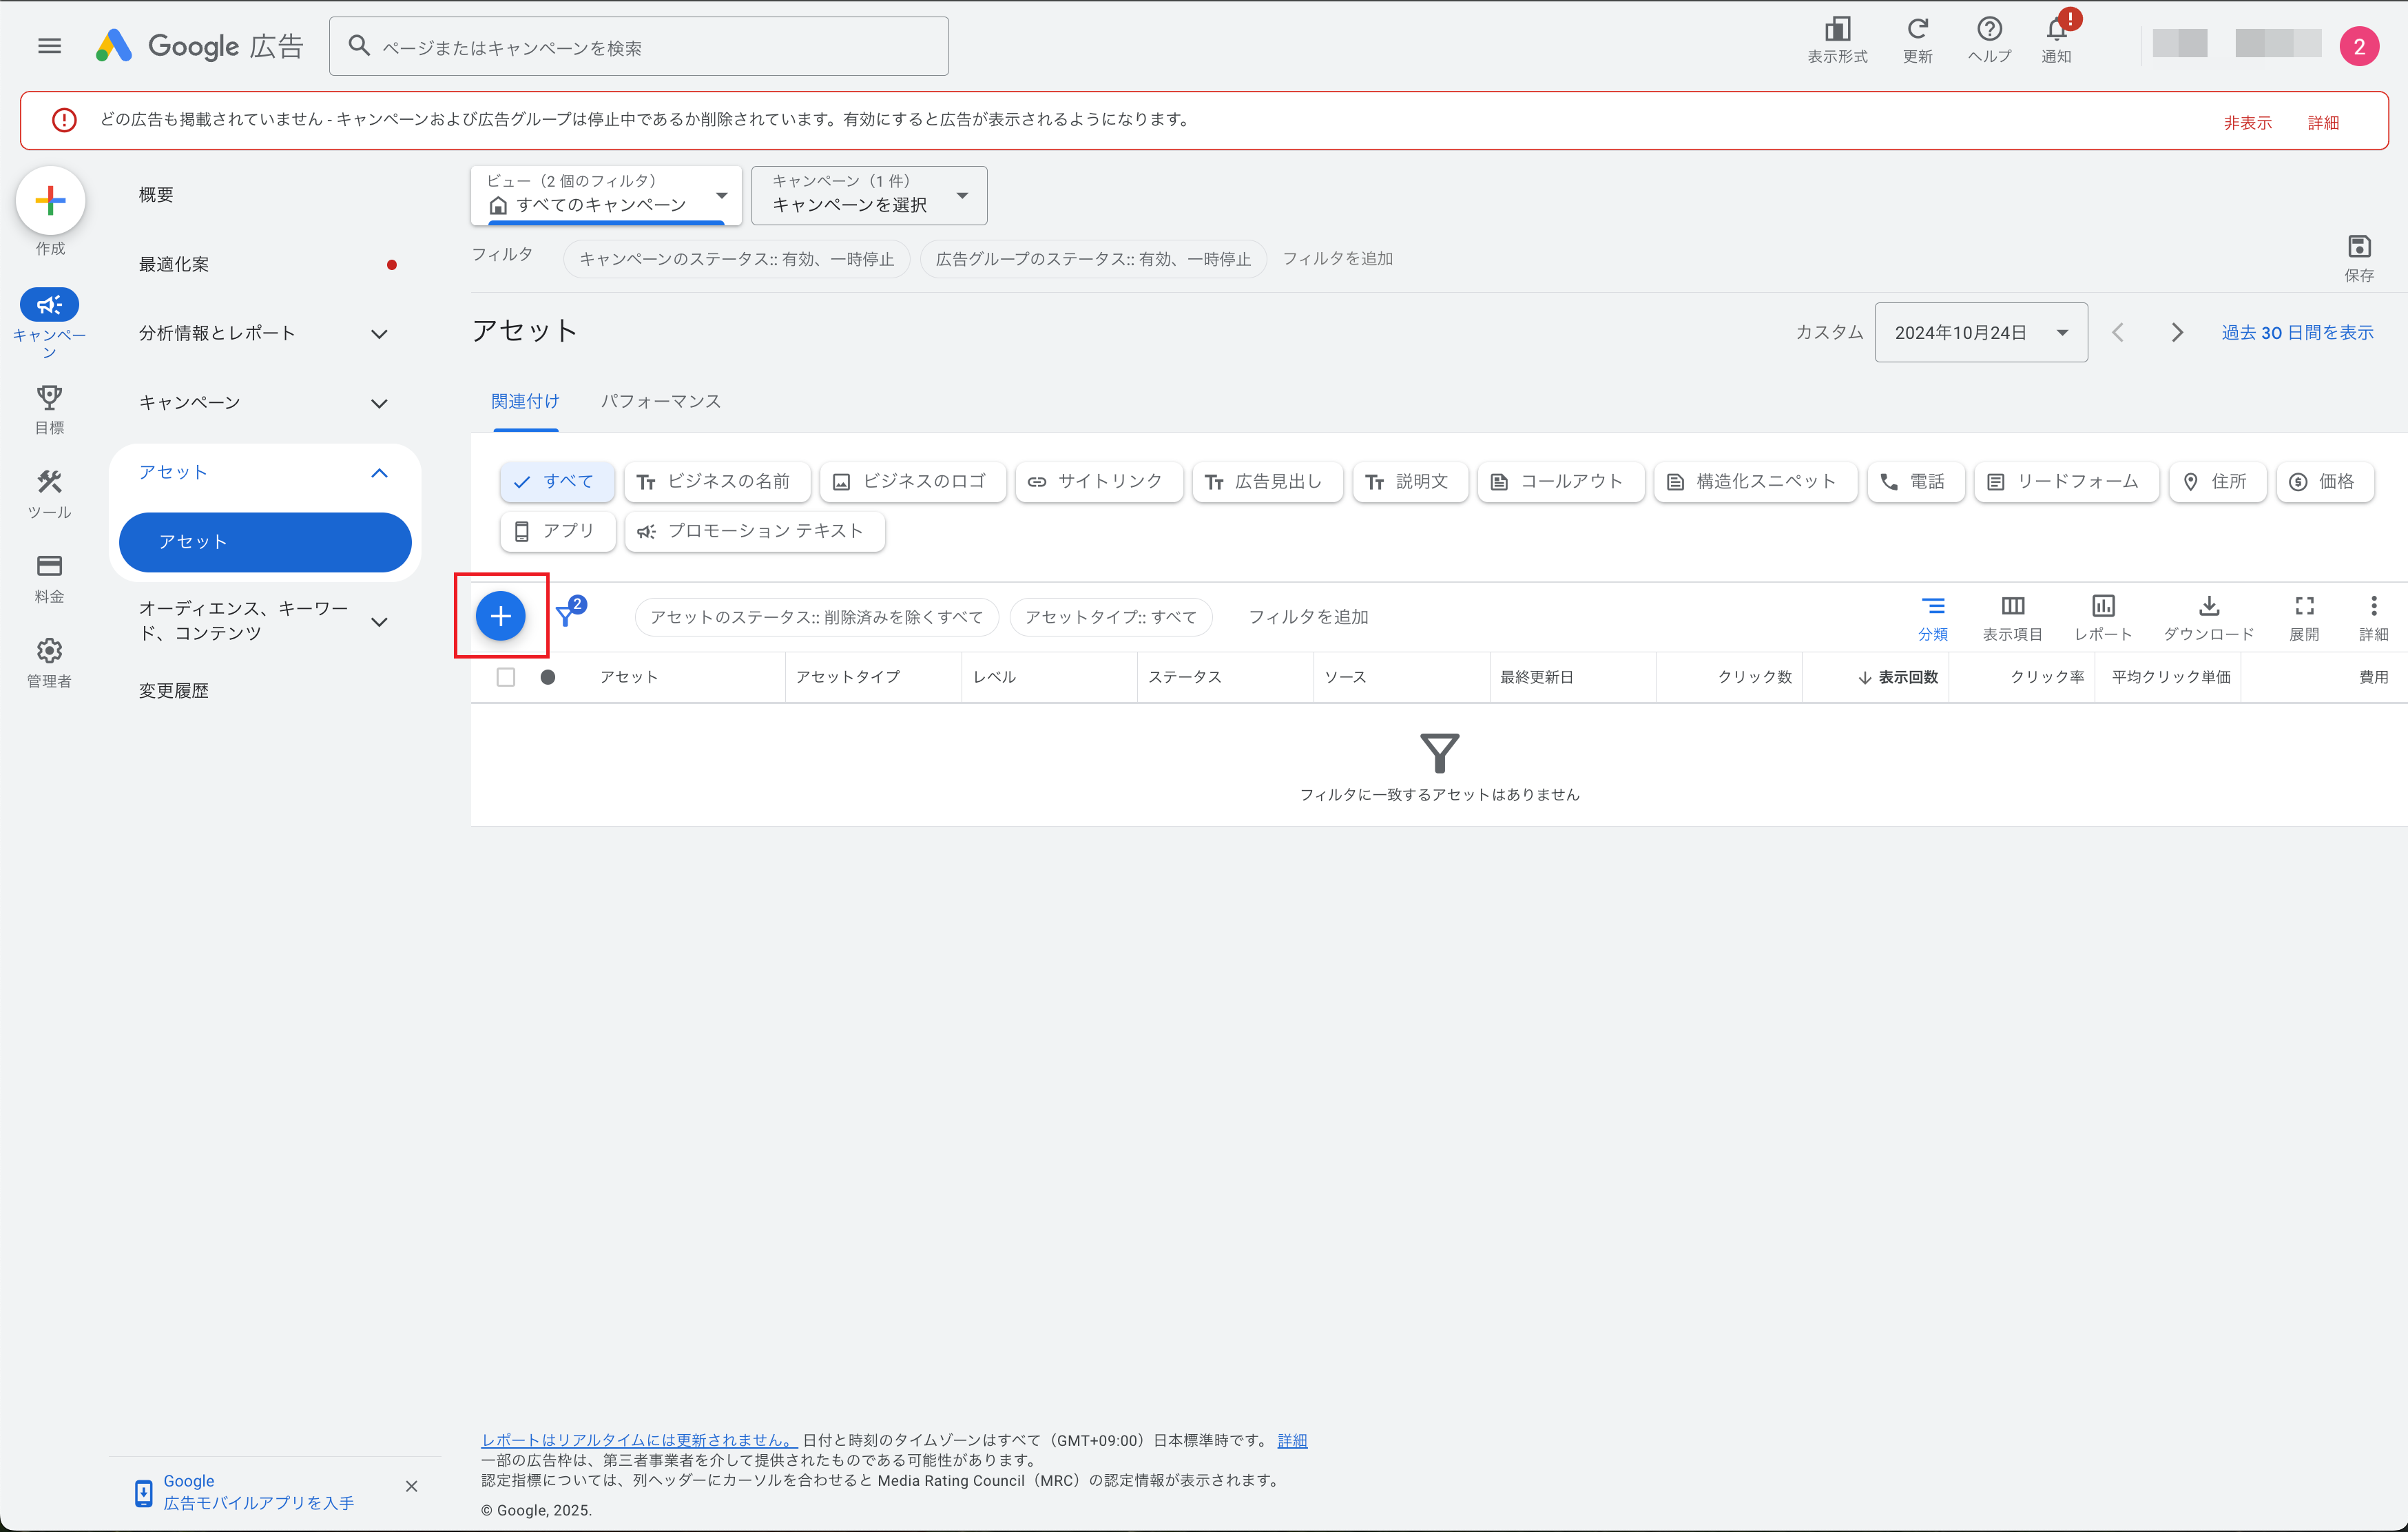Dismiss the alert with 非表示 link
The height and width of the screenshot is (1532, 2408).
(x=2247, y=123)
